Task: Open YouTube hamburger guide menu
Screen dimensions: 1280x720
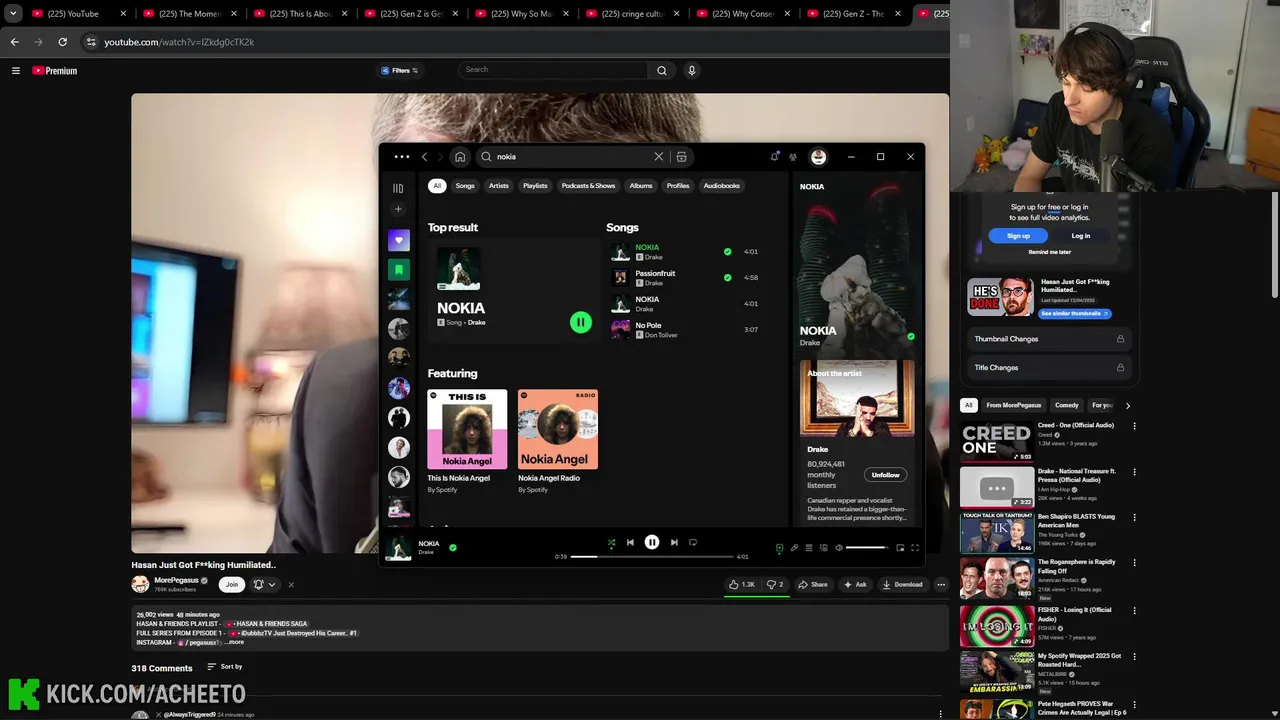Action: [x=16, y=71]
